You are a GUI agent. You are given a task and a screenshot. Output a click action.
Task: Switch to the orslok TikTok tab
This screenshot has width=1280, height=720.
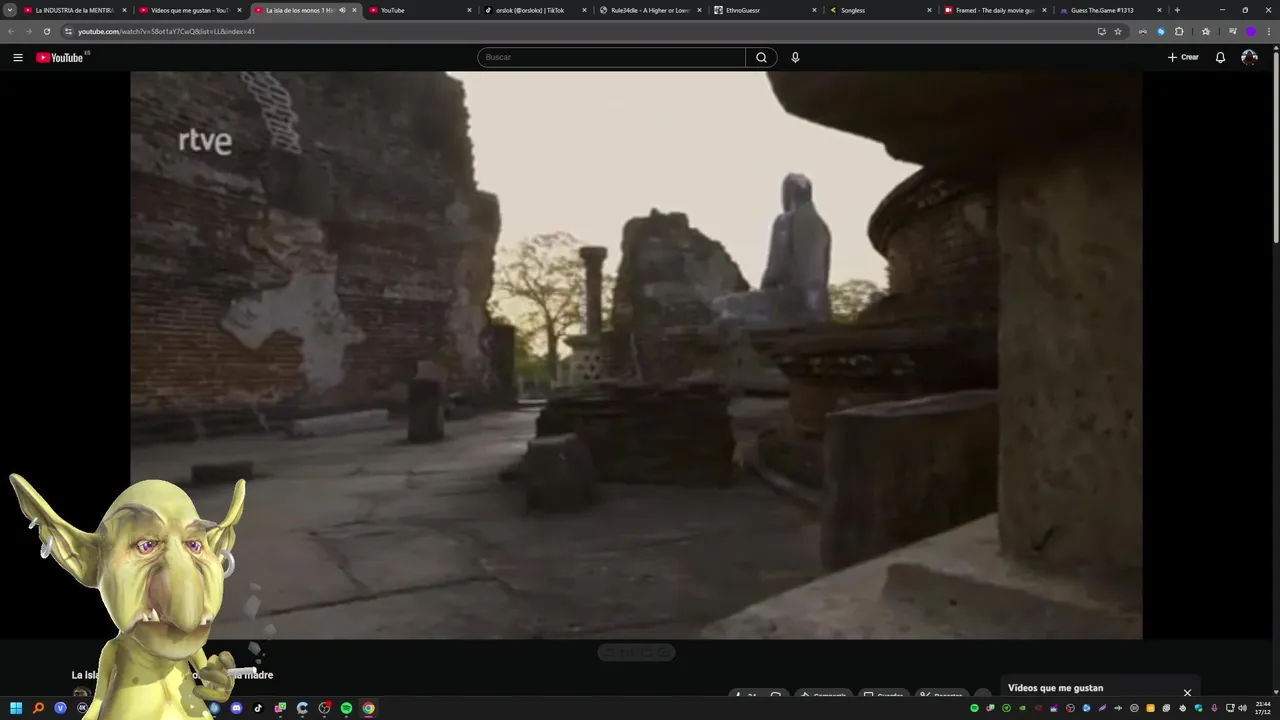(x=535, y=10)
